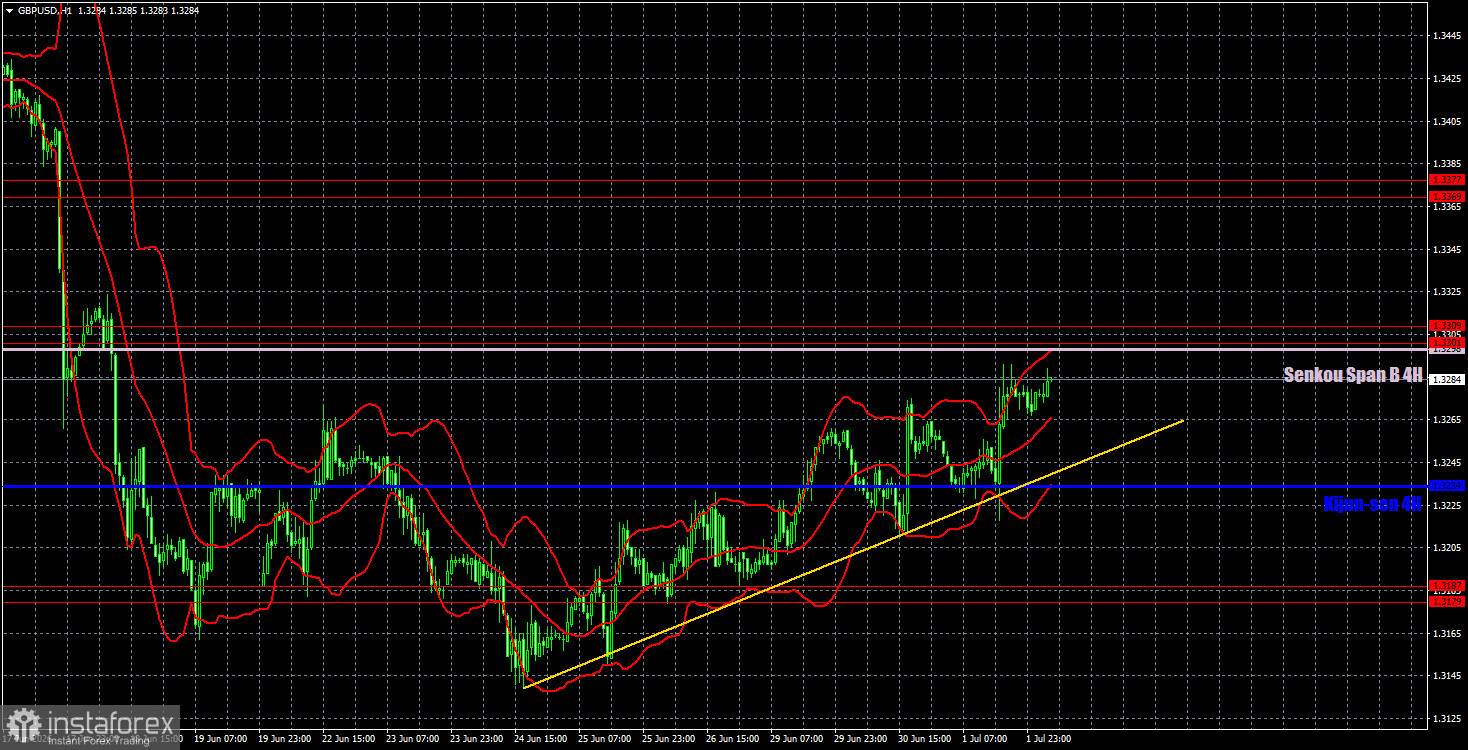This screenshot has width=1468, height=750.
Task: Click the 1.3245 price scale value
Action: point(1446,464)
